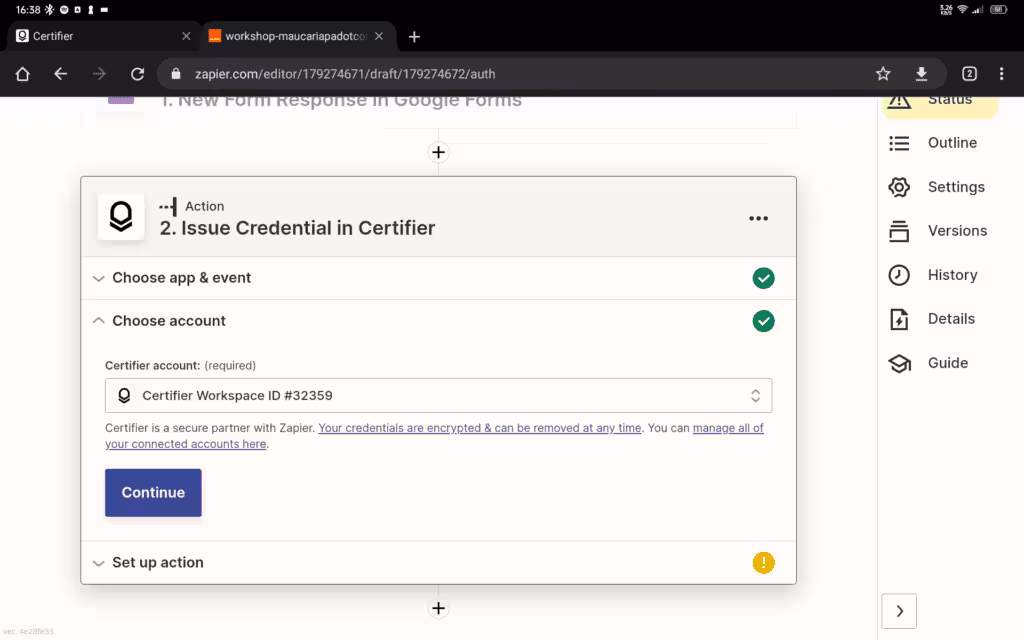This screenshot has height=640, width=1024.
Task: Click the yellow warning icon on Set up action
Action: (763, 562)
